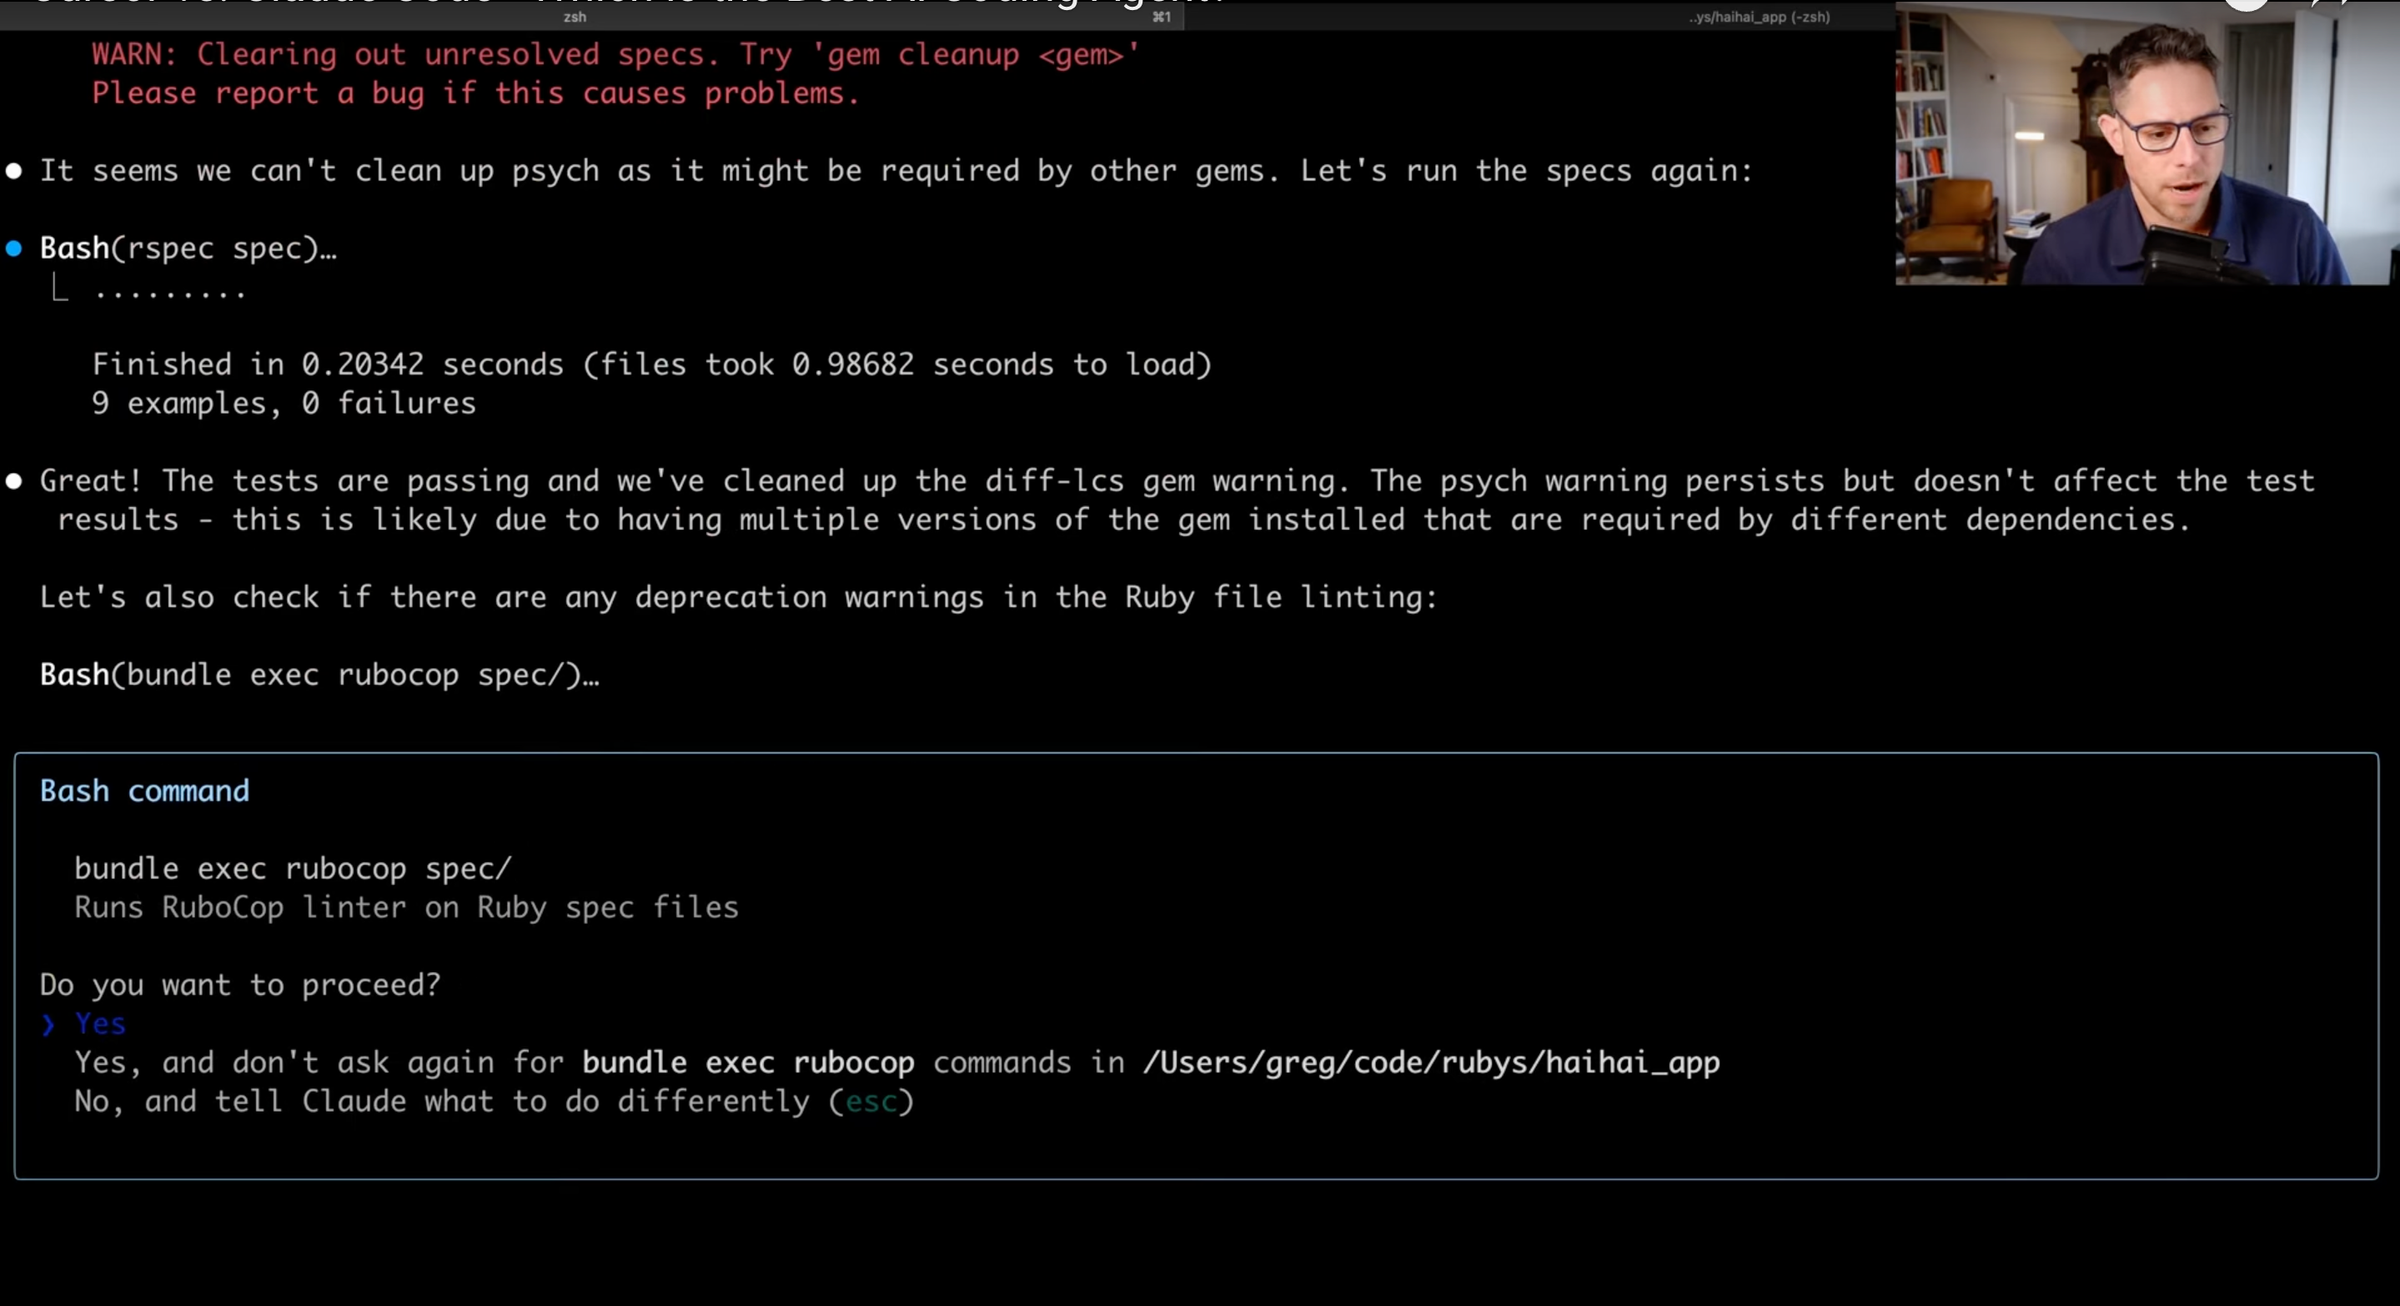Screen dimensions: 2400x1306
Task: Click the selection arrow beside Yes
Action: [48, 1025]
